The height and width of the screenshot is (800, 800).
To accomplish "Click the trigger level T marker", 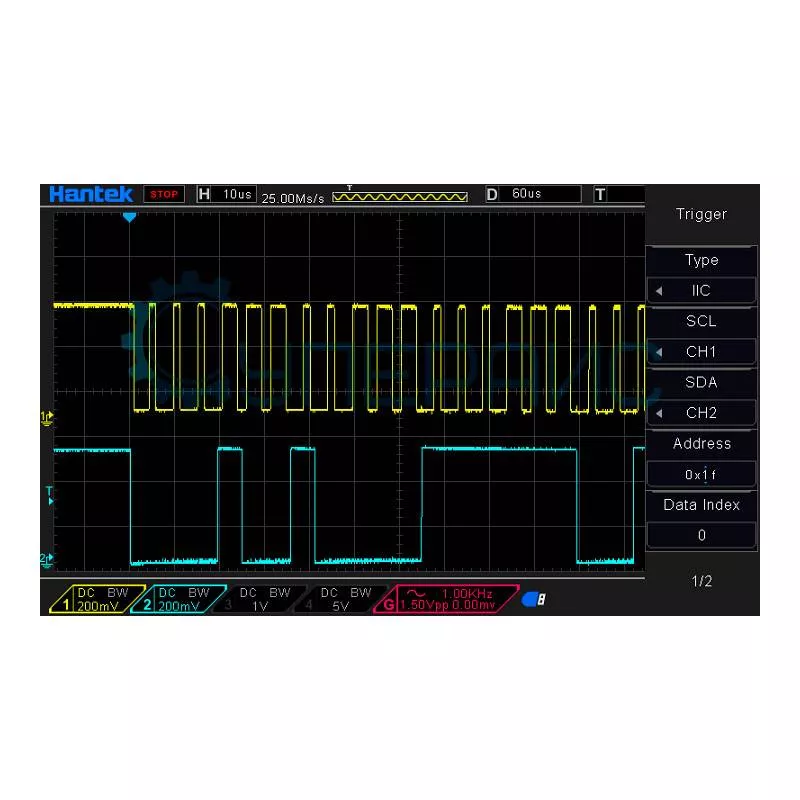I will (47, 492).
